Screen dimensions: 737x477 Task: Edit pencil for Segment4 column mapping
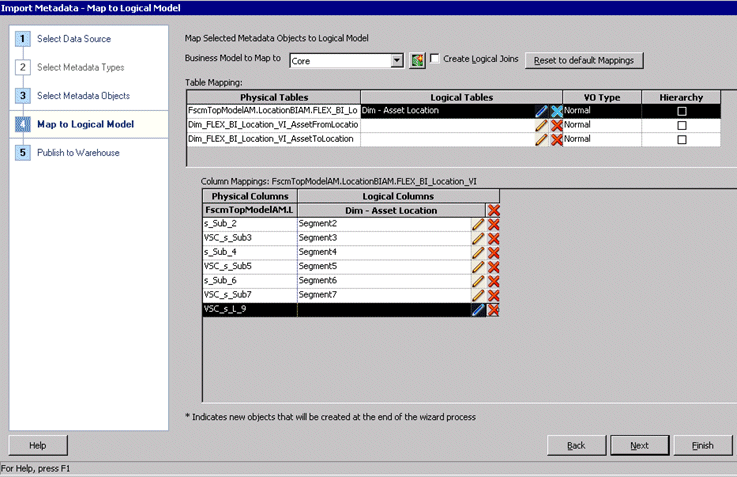pos(478,252)
